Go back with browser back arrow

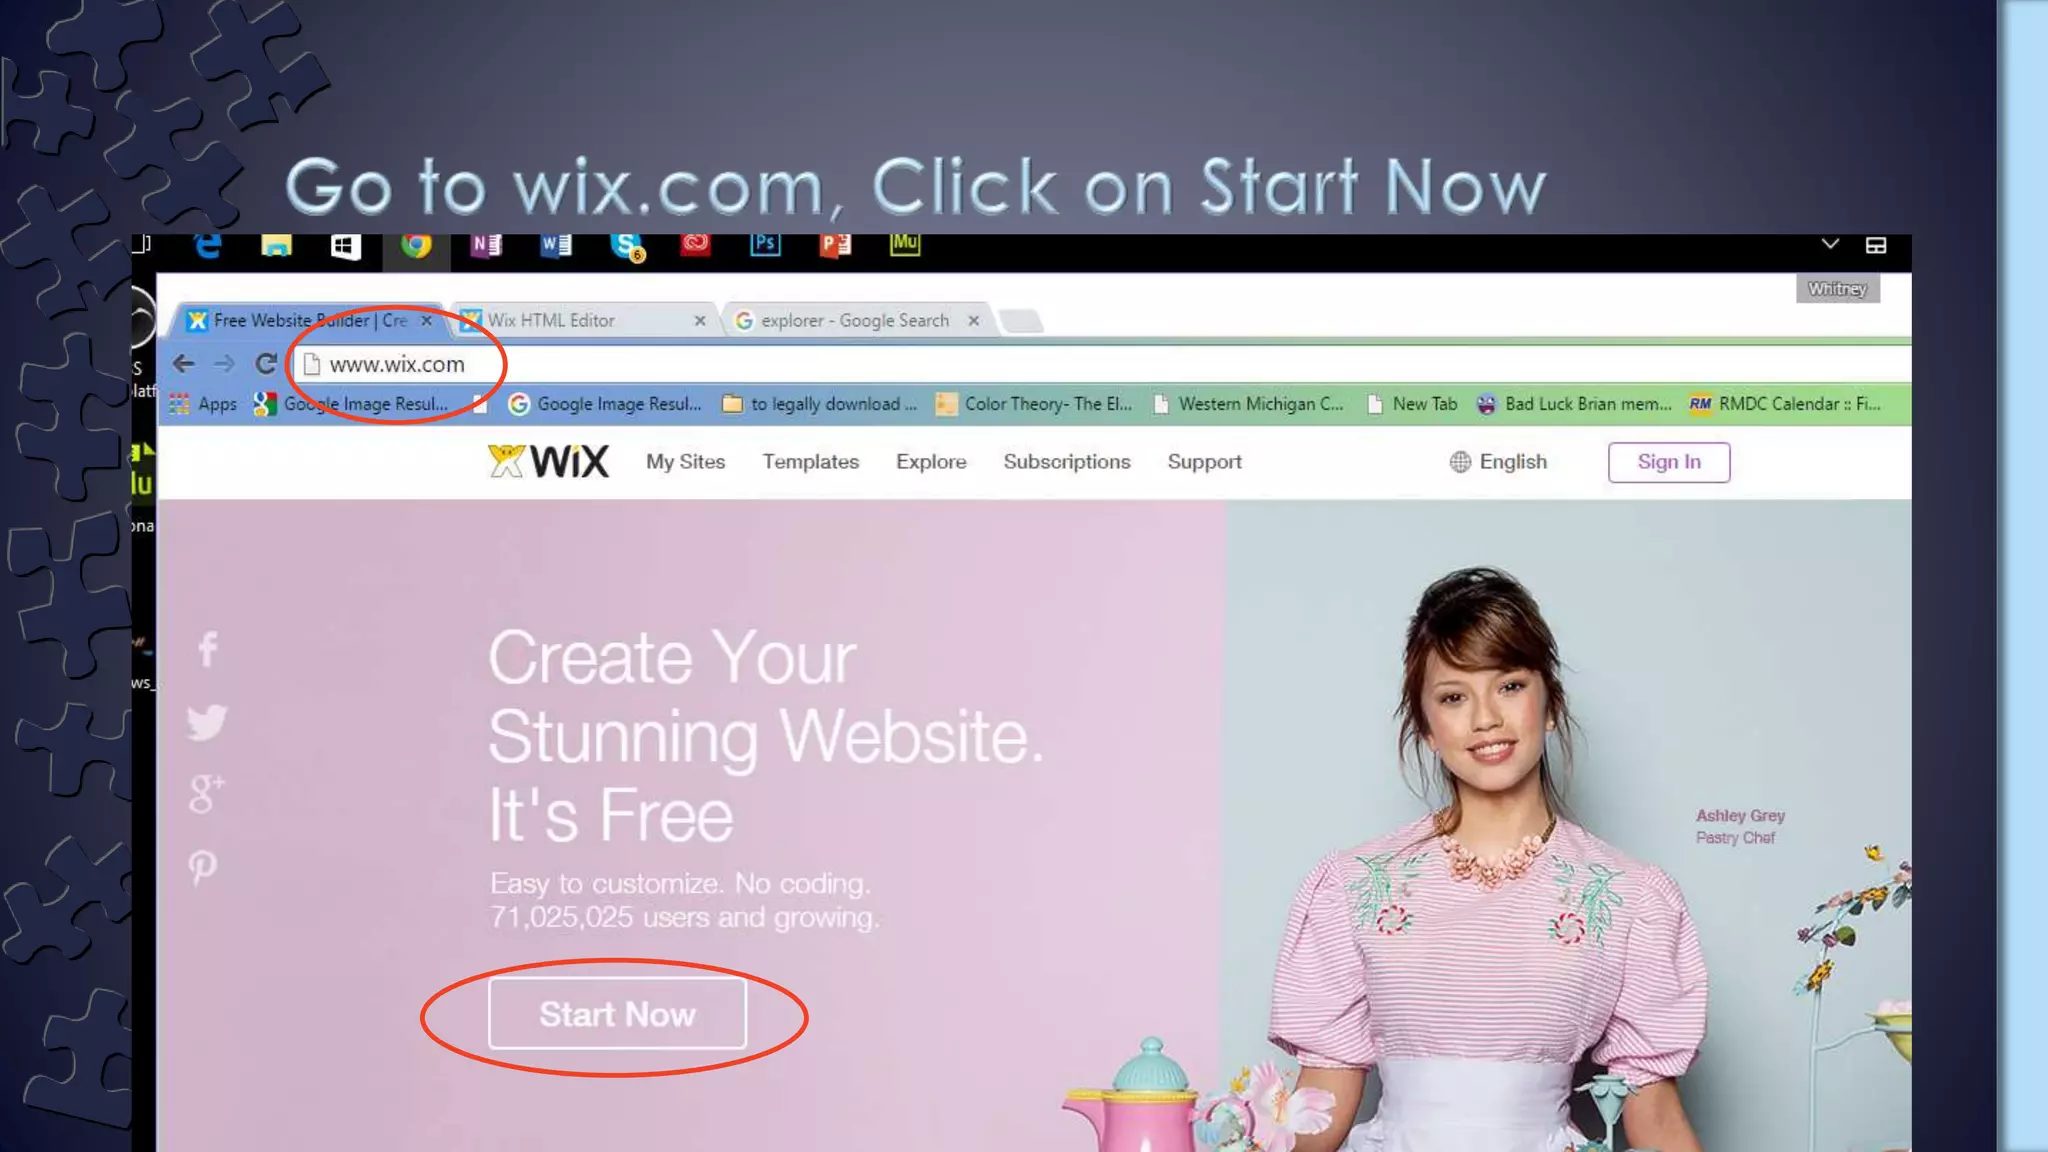[183, 364]
